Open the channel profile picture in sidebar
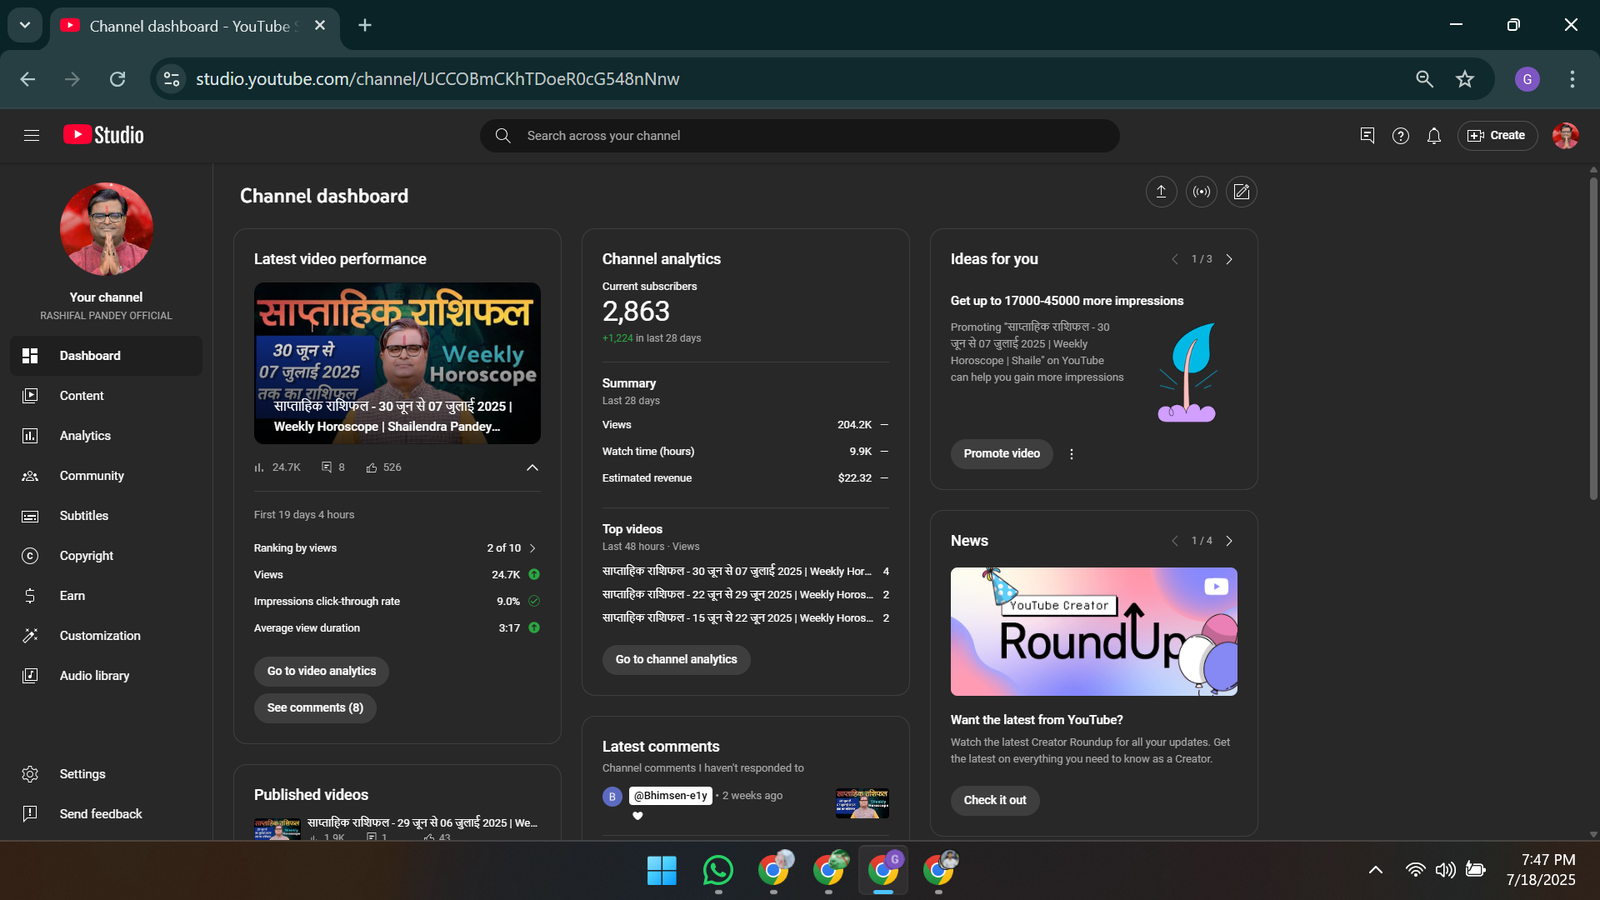1600x900 pixels. [106, 229]
